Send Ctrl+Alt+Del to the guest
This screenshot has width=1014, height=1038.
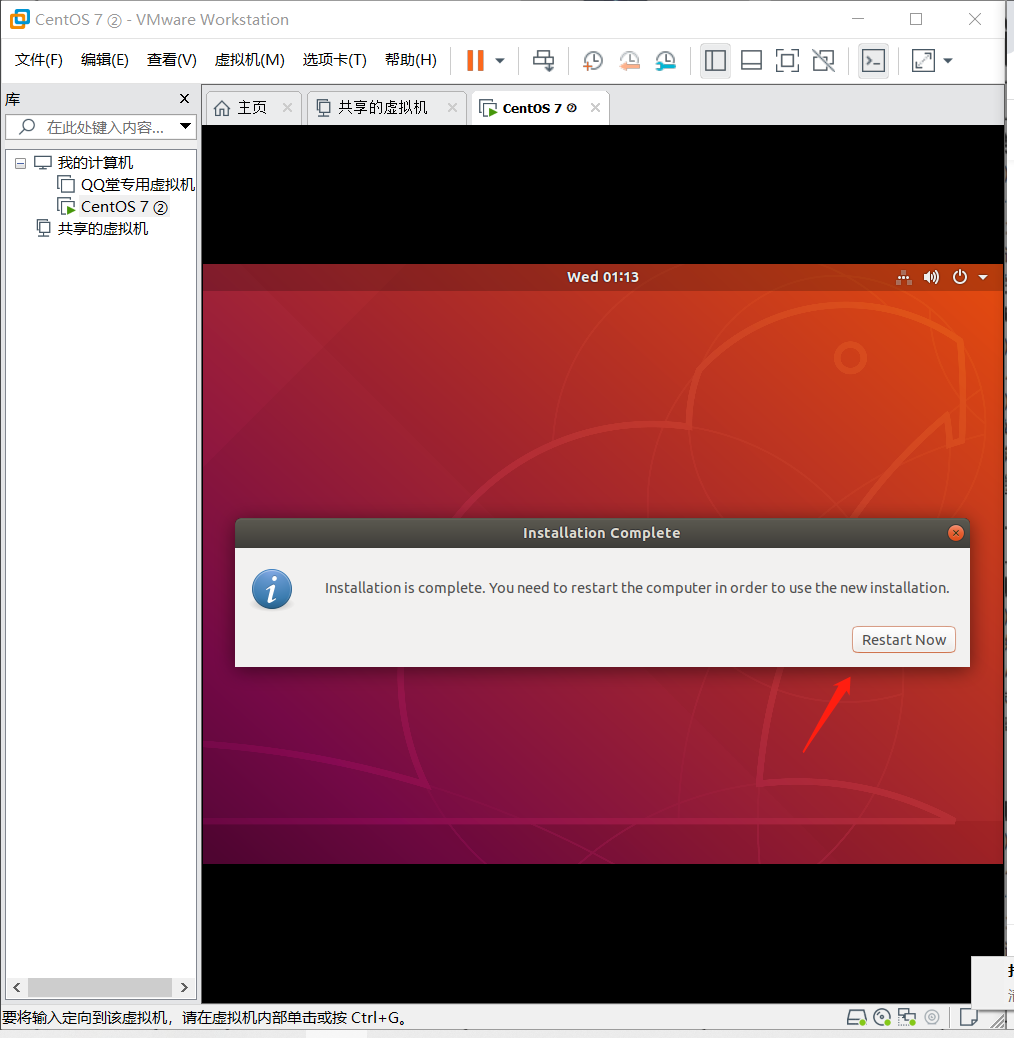click(x=545, y=60)
